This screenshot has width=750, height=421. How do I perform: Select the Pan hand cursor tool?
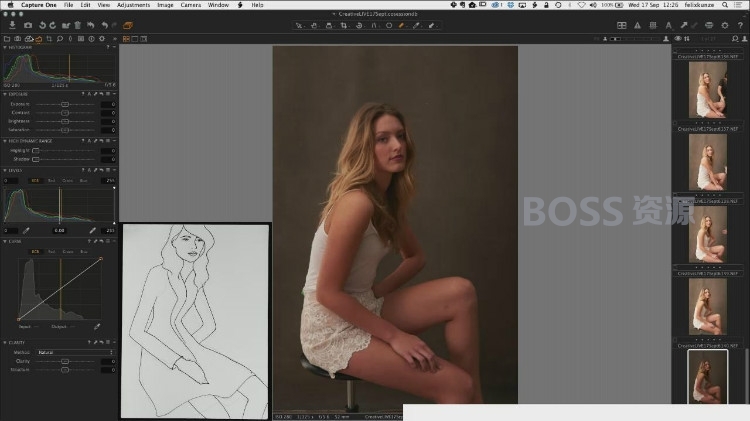[314, 25]
